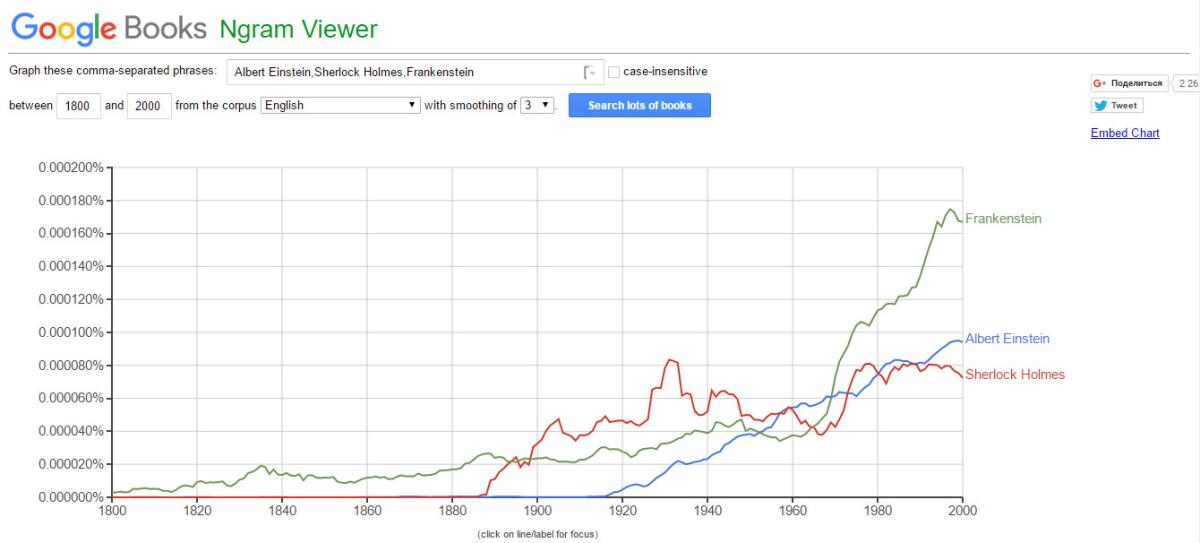Click the Twitter Tweet button
Image resolution: width=1200 pixels, height=543 pixels.
click(x=1117, y=106)
